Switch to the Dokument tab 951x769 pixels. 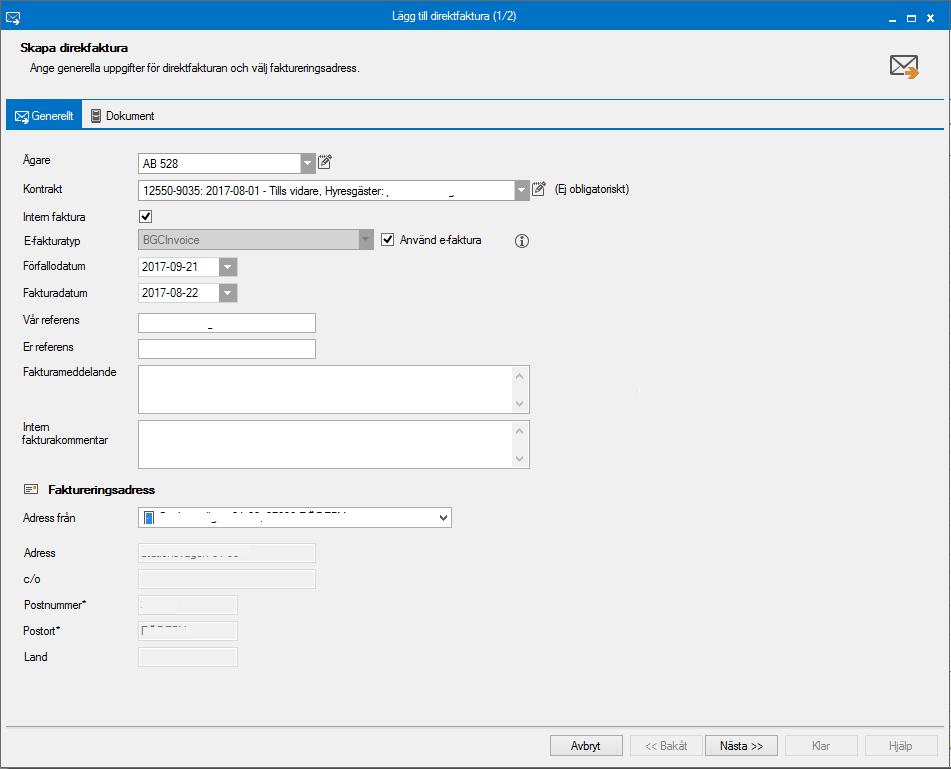pyautogui.click(x=123, y=116)
